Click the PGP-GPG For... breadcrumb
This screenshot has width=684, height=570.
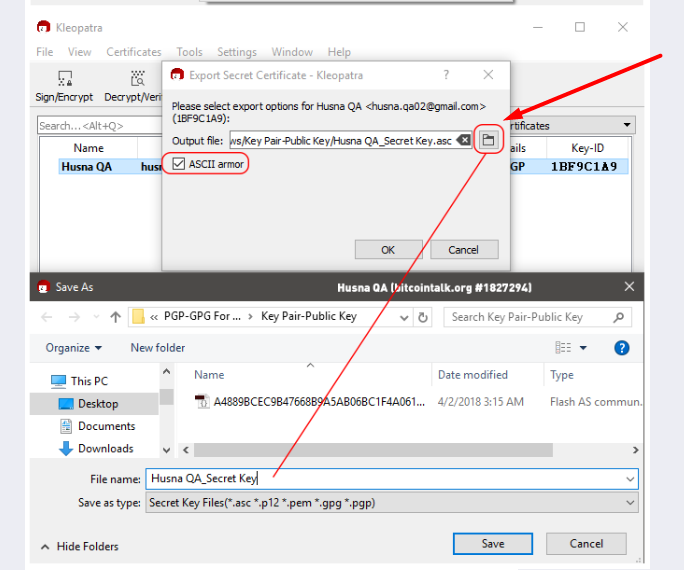[202, 316]
